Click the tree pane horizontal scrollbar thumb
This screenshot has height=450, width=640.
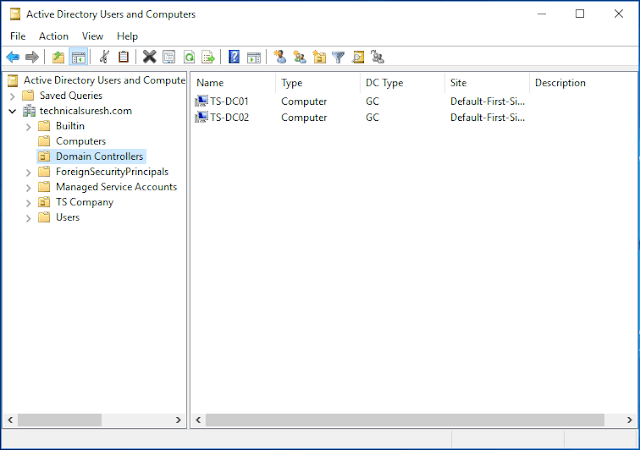coord(60,420)
